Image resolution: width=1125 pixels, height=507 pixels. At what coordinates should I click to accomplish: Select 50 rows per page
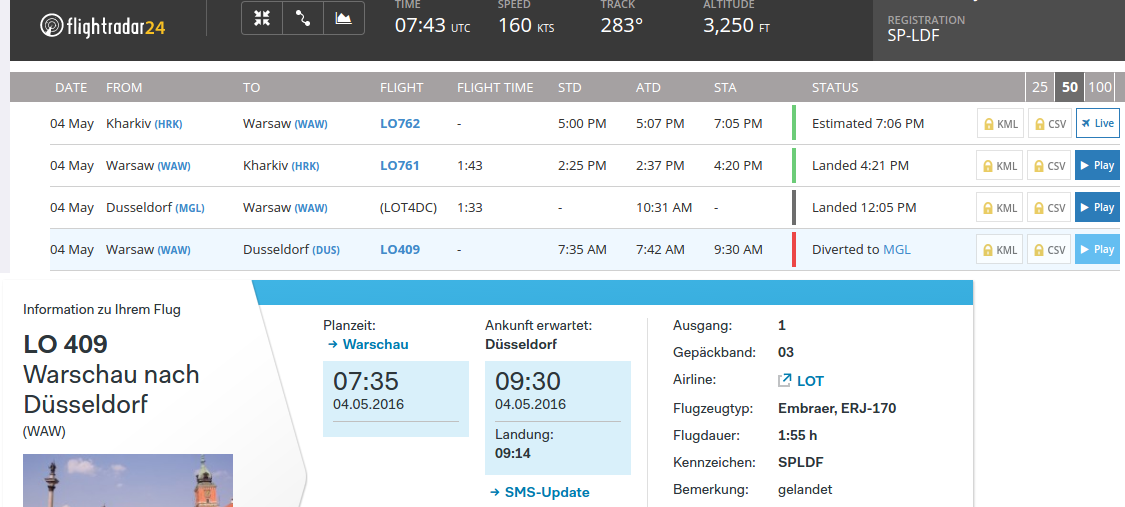[x=1070, y=87]
